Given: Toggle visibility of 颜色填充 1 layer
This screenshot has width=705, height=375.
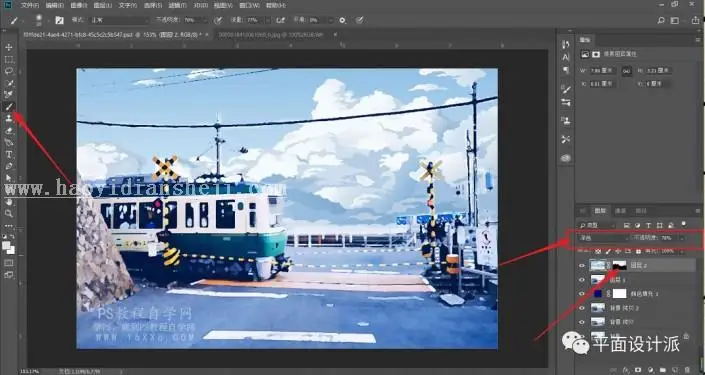Looking at the screenshot, I should pos(582,294).
